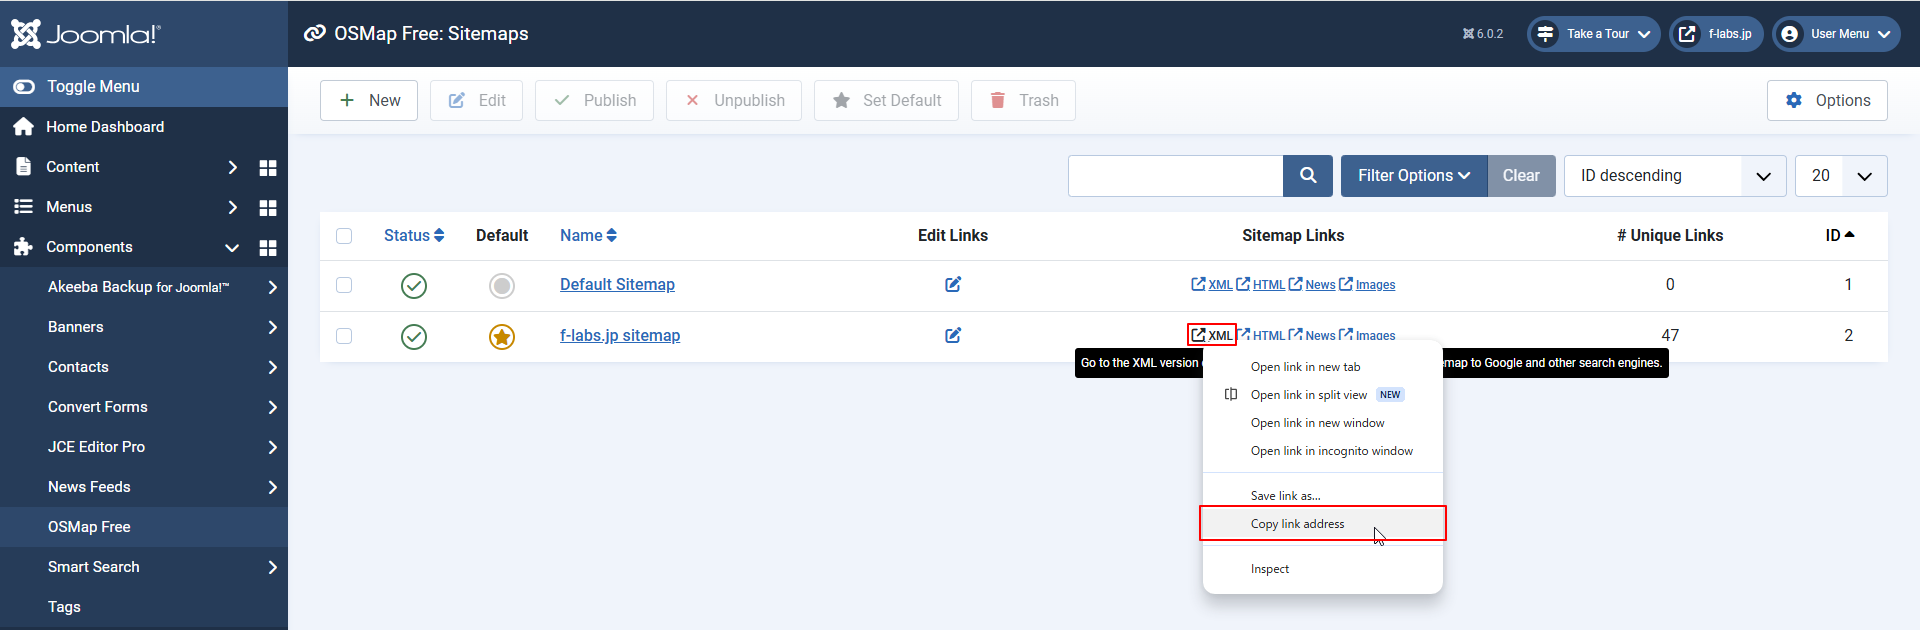Open the 20 items per page dropdown
This screenshot has height=630, width=1920.
pyautogui.click(x=1841, y=176)
